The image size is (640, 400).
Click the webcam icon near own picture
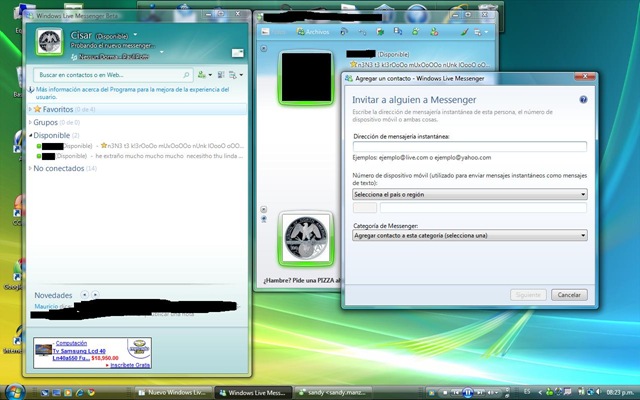[264, 219]
